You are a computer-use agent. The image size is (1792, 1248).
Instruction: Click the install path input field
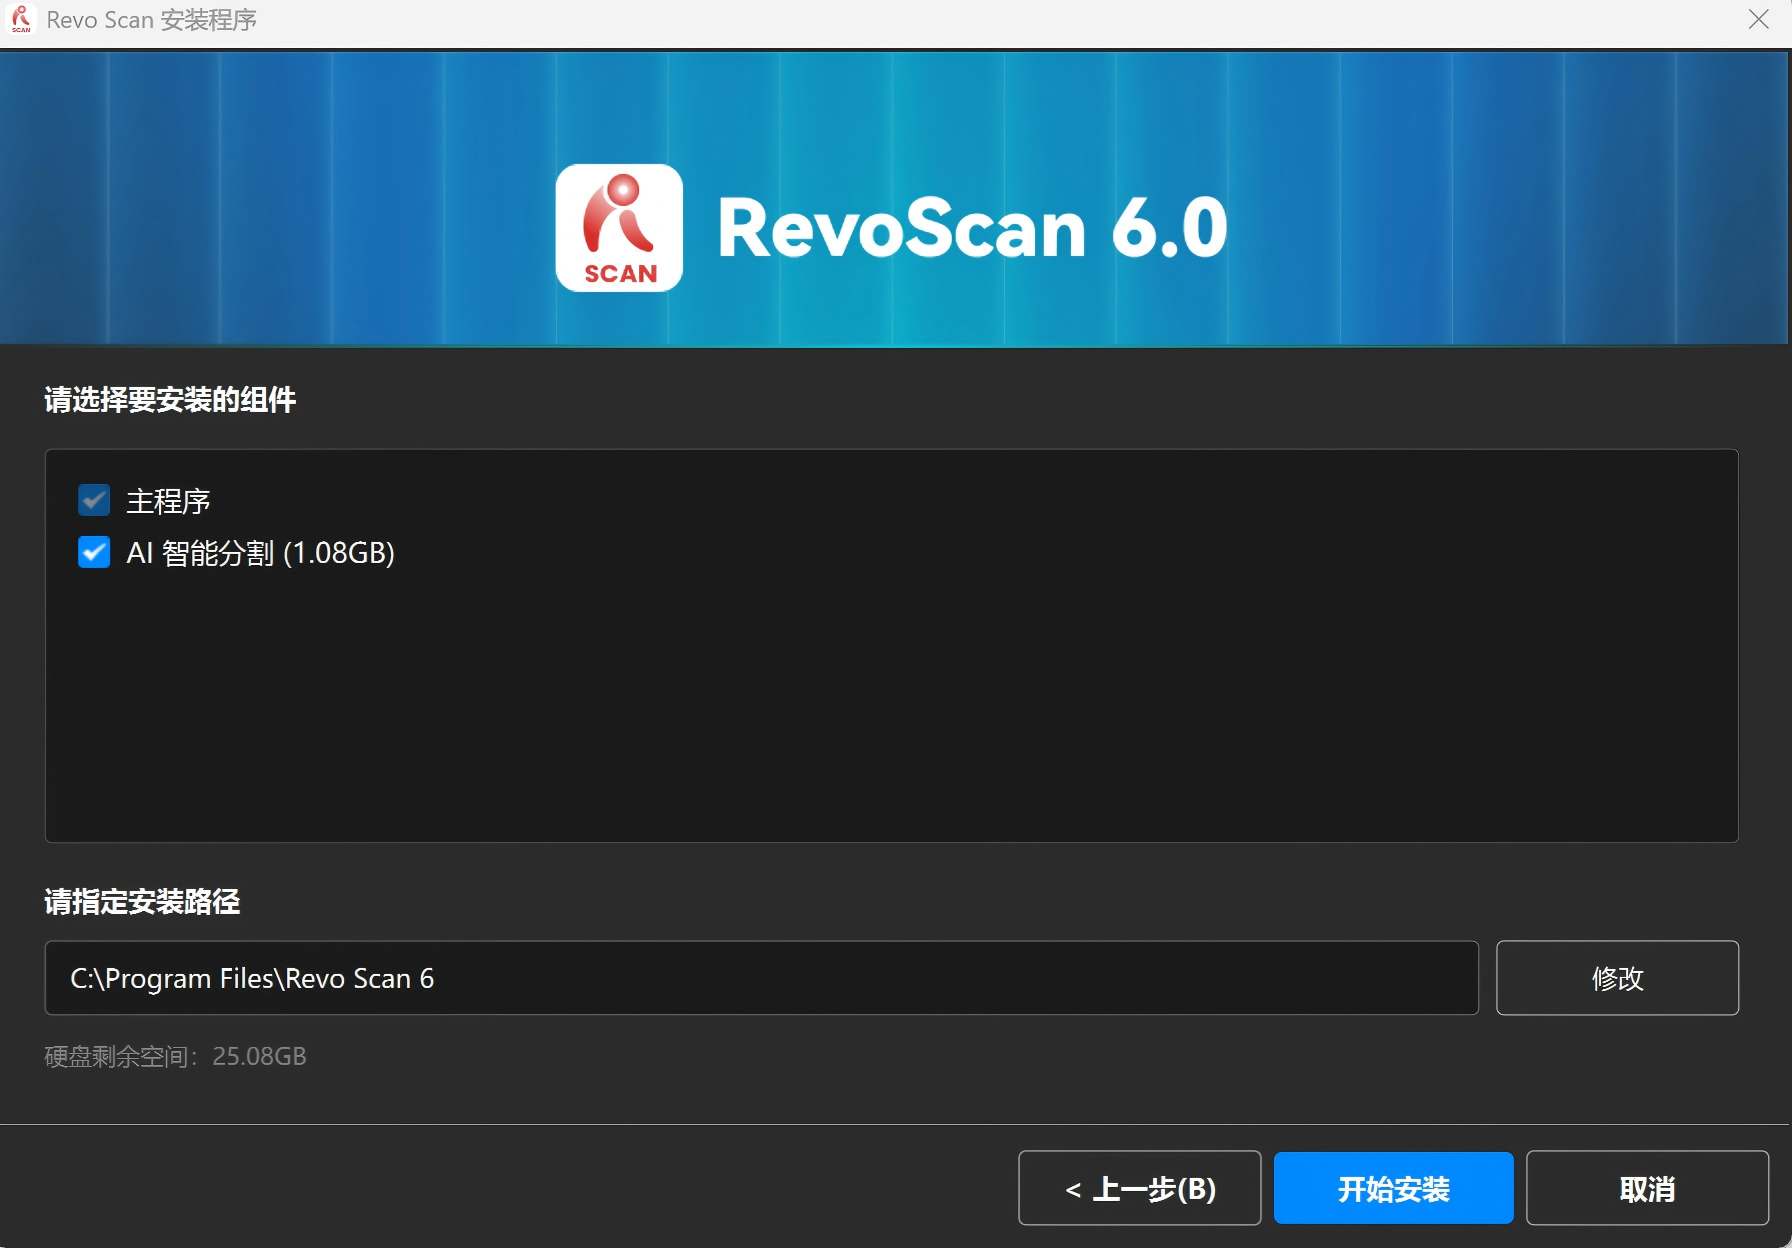click(761, 978)
